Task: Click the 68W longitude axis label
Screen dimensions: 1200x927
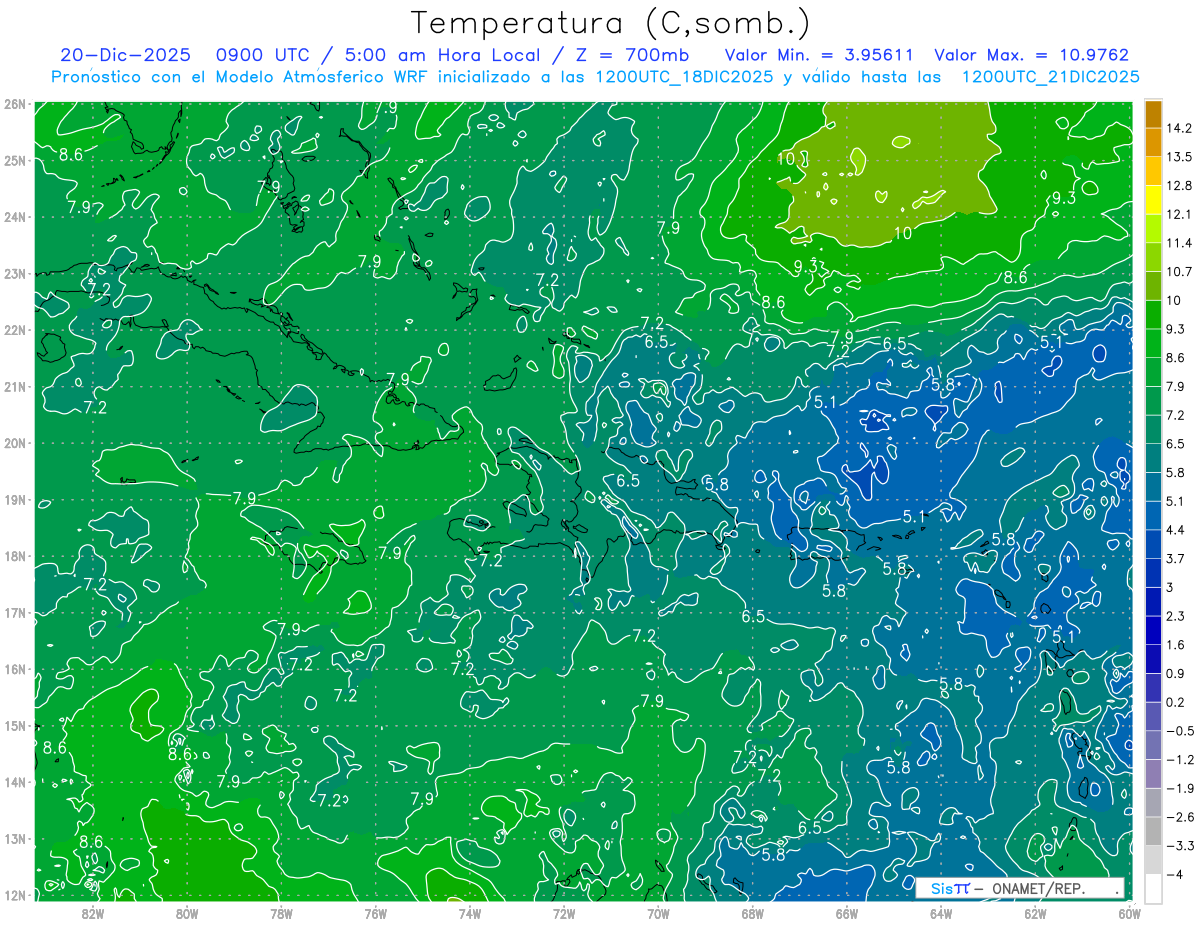Action: [x=753, y=912]
